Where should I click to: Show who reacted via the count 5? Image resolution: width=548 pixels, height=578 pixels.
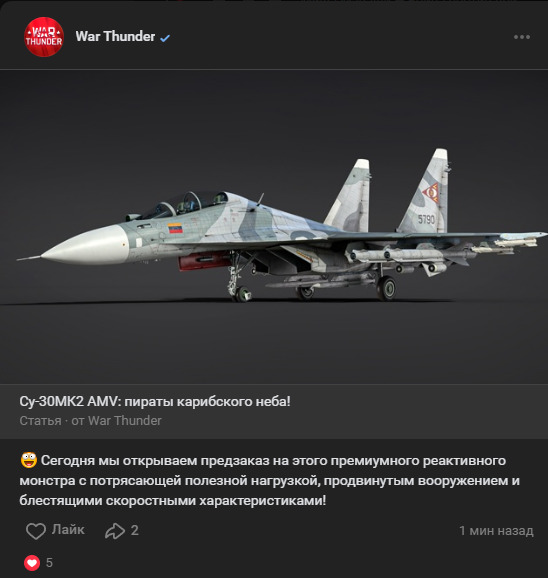49,563
